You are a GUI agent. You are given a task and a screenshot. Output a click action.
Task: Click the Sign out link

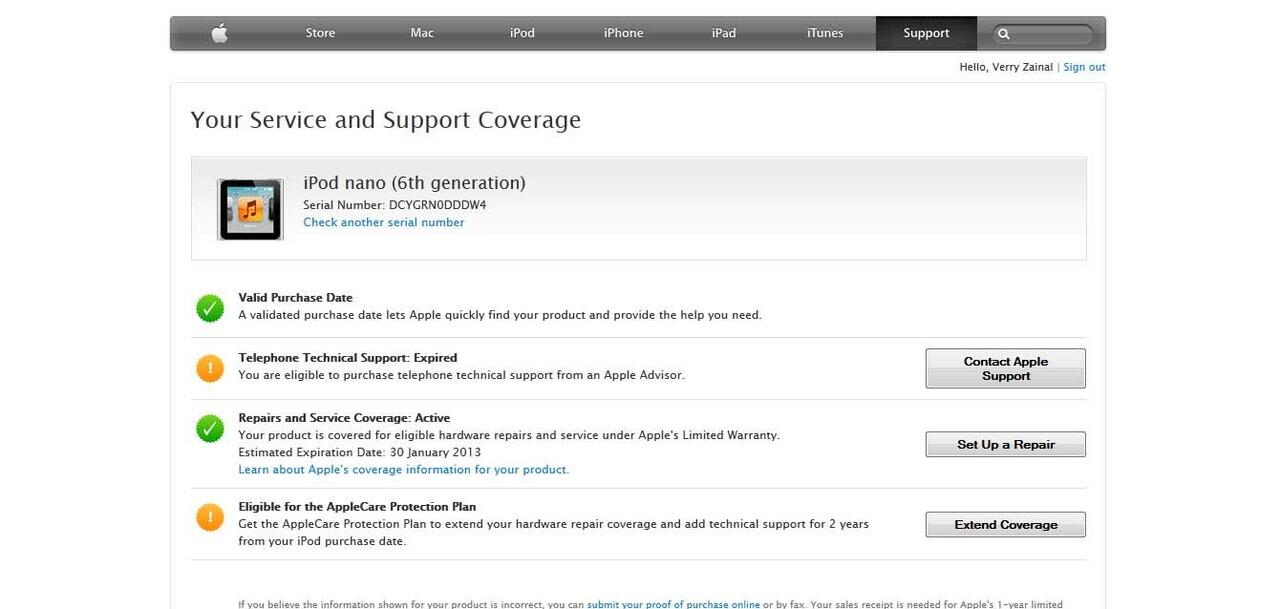pos(1084,67)
